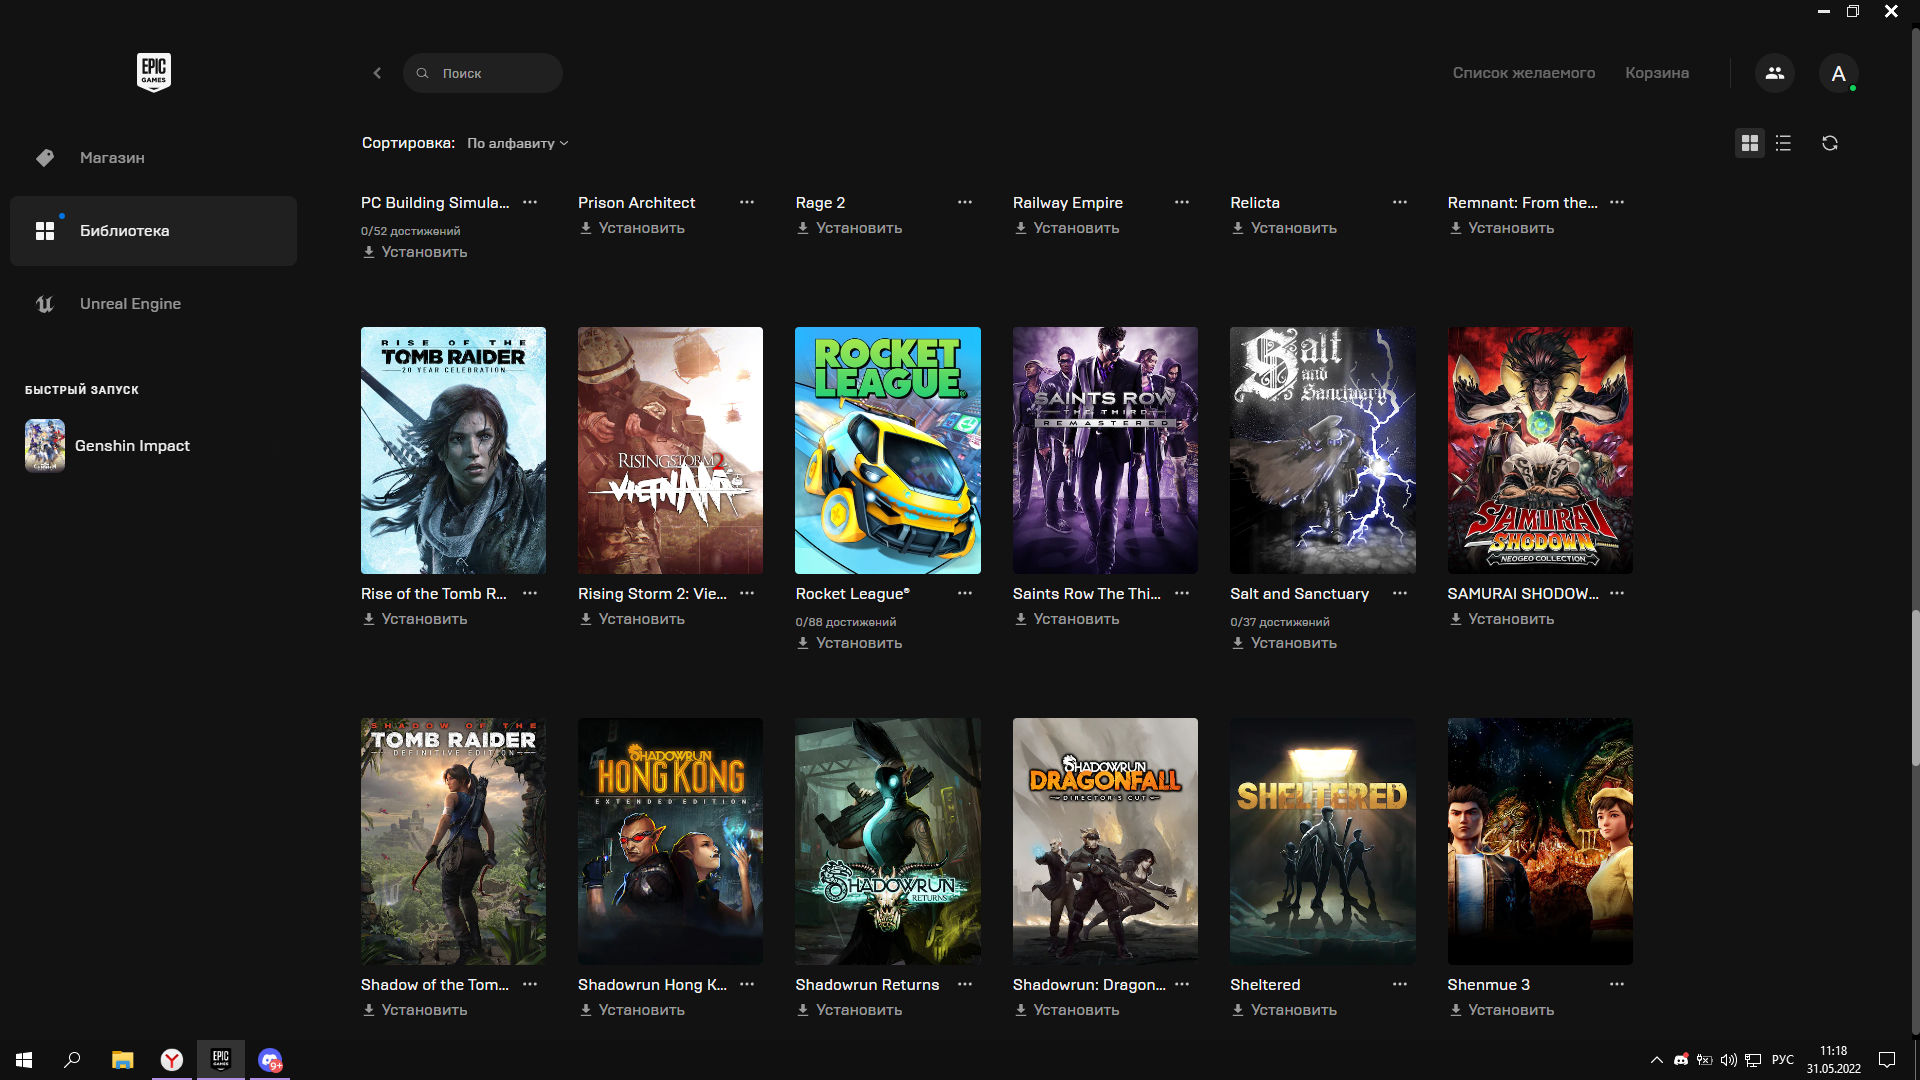1920x1080 pixels.
Task: Refresh the library with reload icon
Action: 1830,143
